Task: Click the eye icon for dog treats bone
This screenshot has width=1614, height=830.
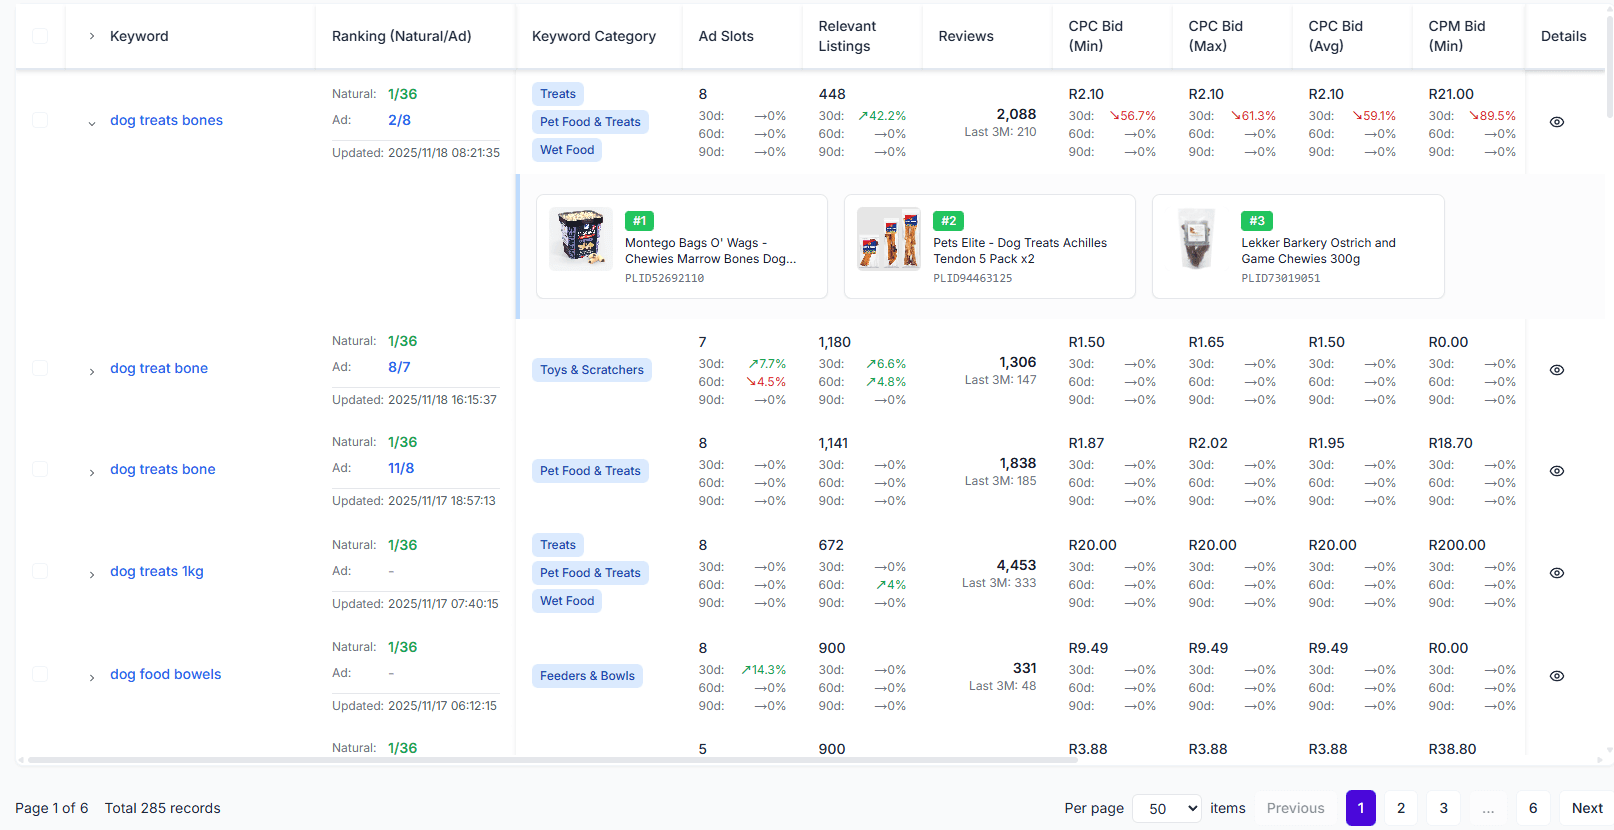Action: 1556,471
